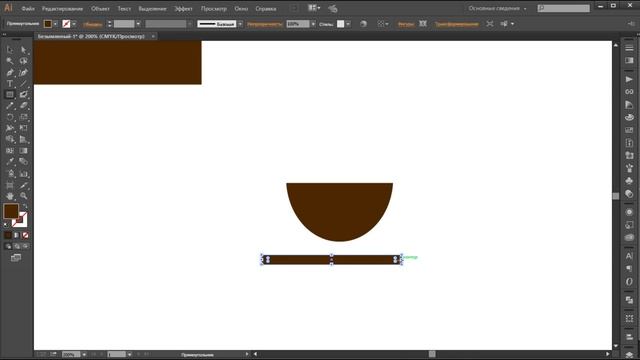Screen dimensions: 640x360
Task: Open the workspace switcher 'Основные сведения'
Action: click(x=497, y=8)
